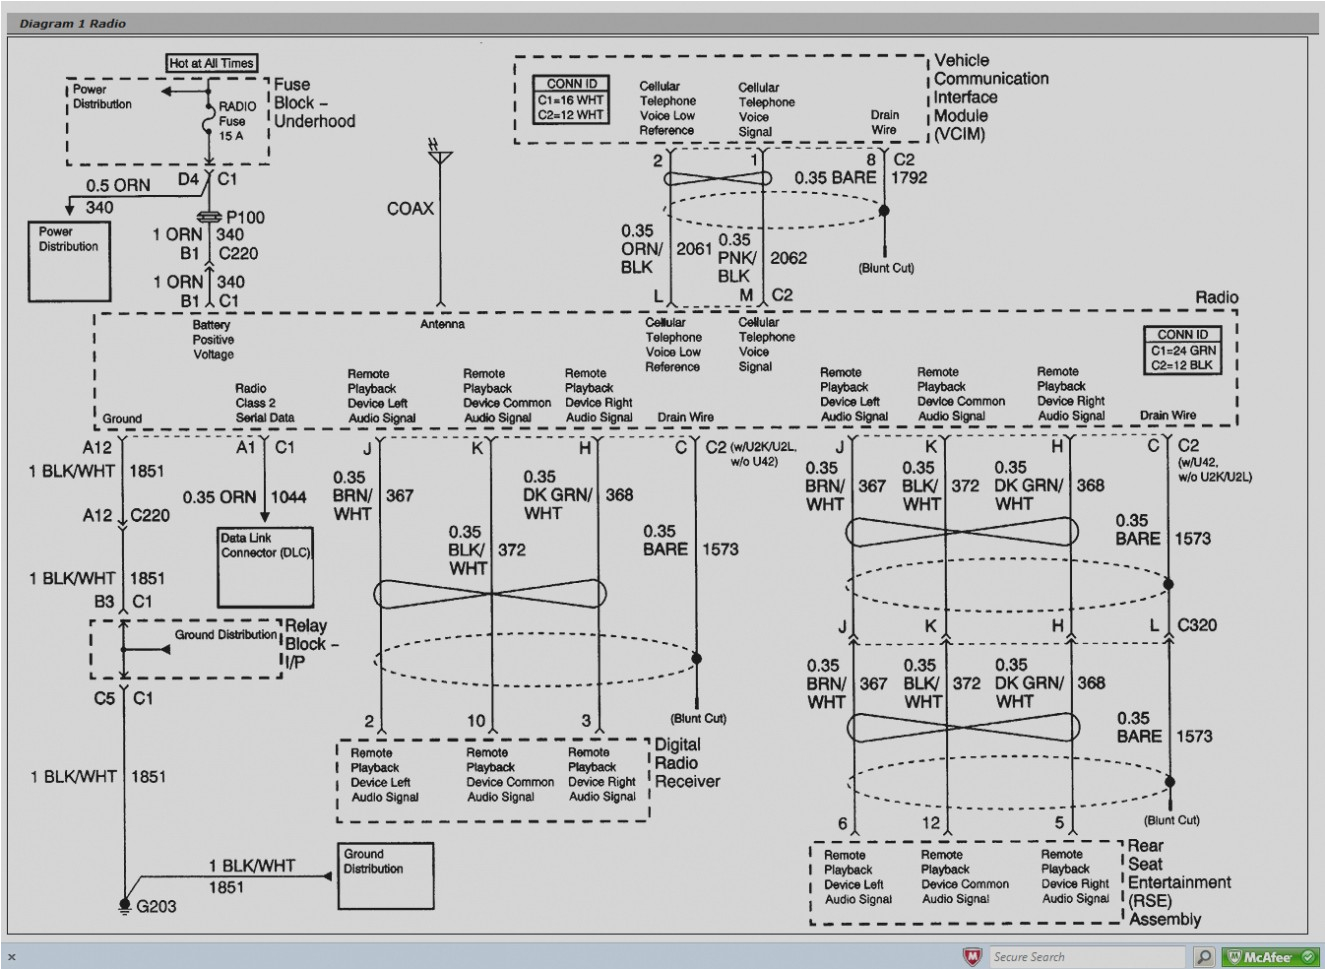1326x970 pixels.
Task: Click the G203 ground symbol
Action: click(123, 905)
